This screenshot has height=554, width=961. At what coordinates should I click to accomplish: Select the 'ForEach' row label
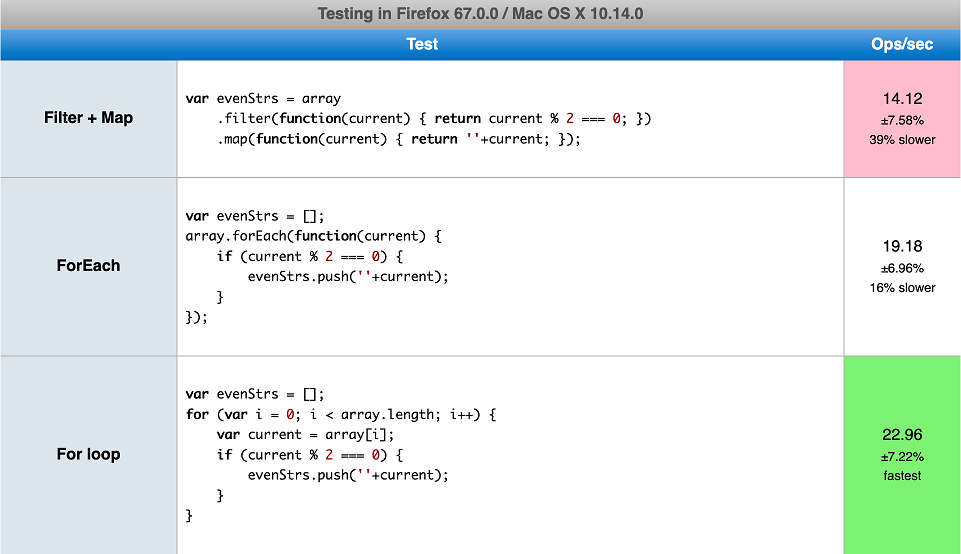pos(88,266)
